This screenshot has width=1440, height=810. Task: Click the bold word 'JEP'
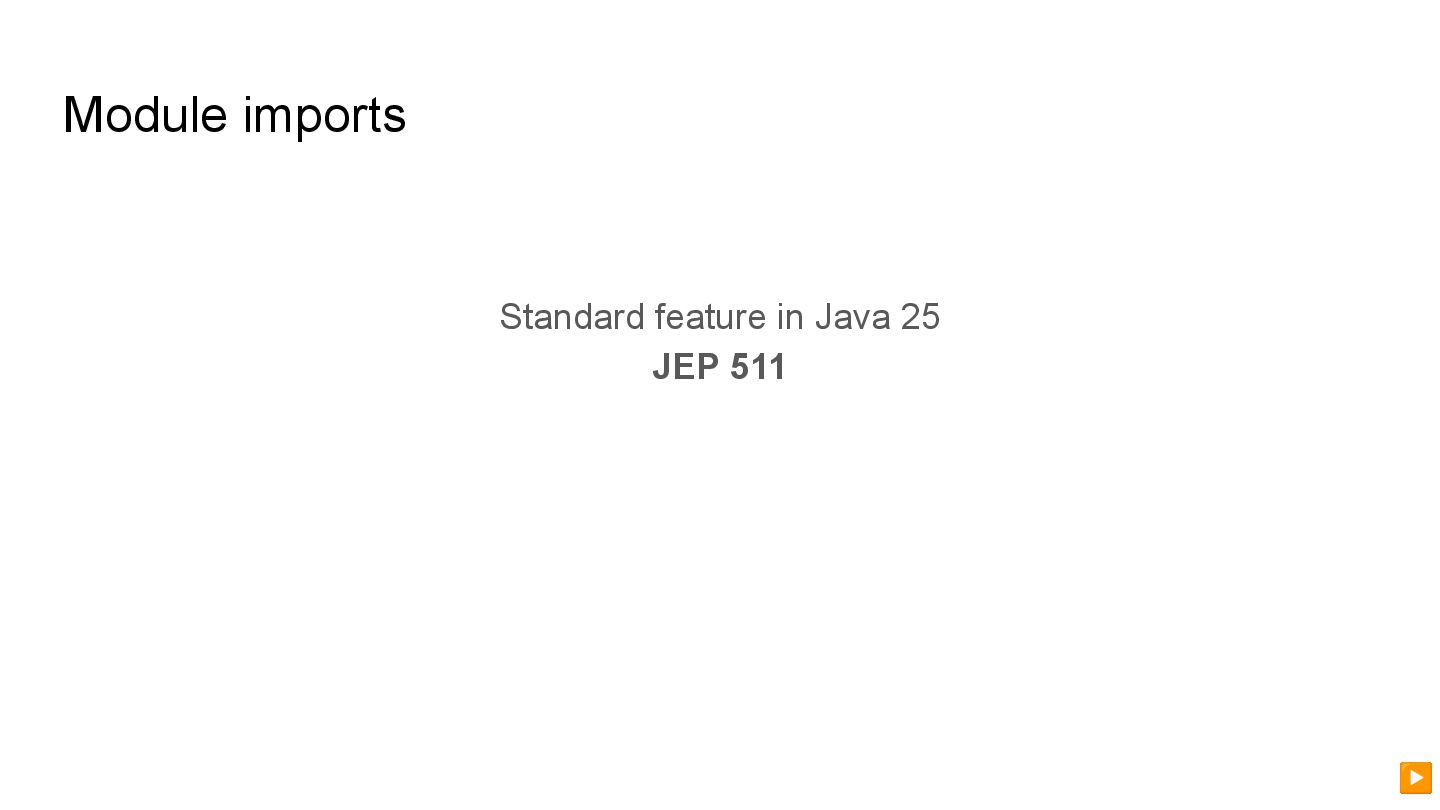[686, 367]
